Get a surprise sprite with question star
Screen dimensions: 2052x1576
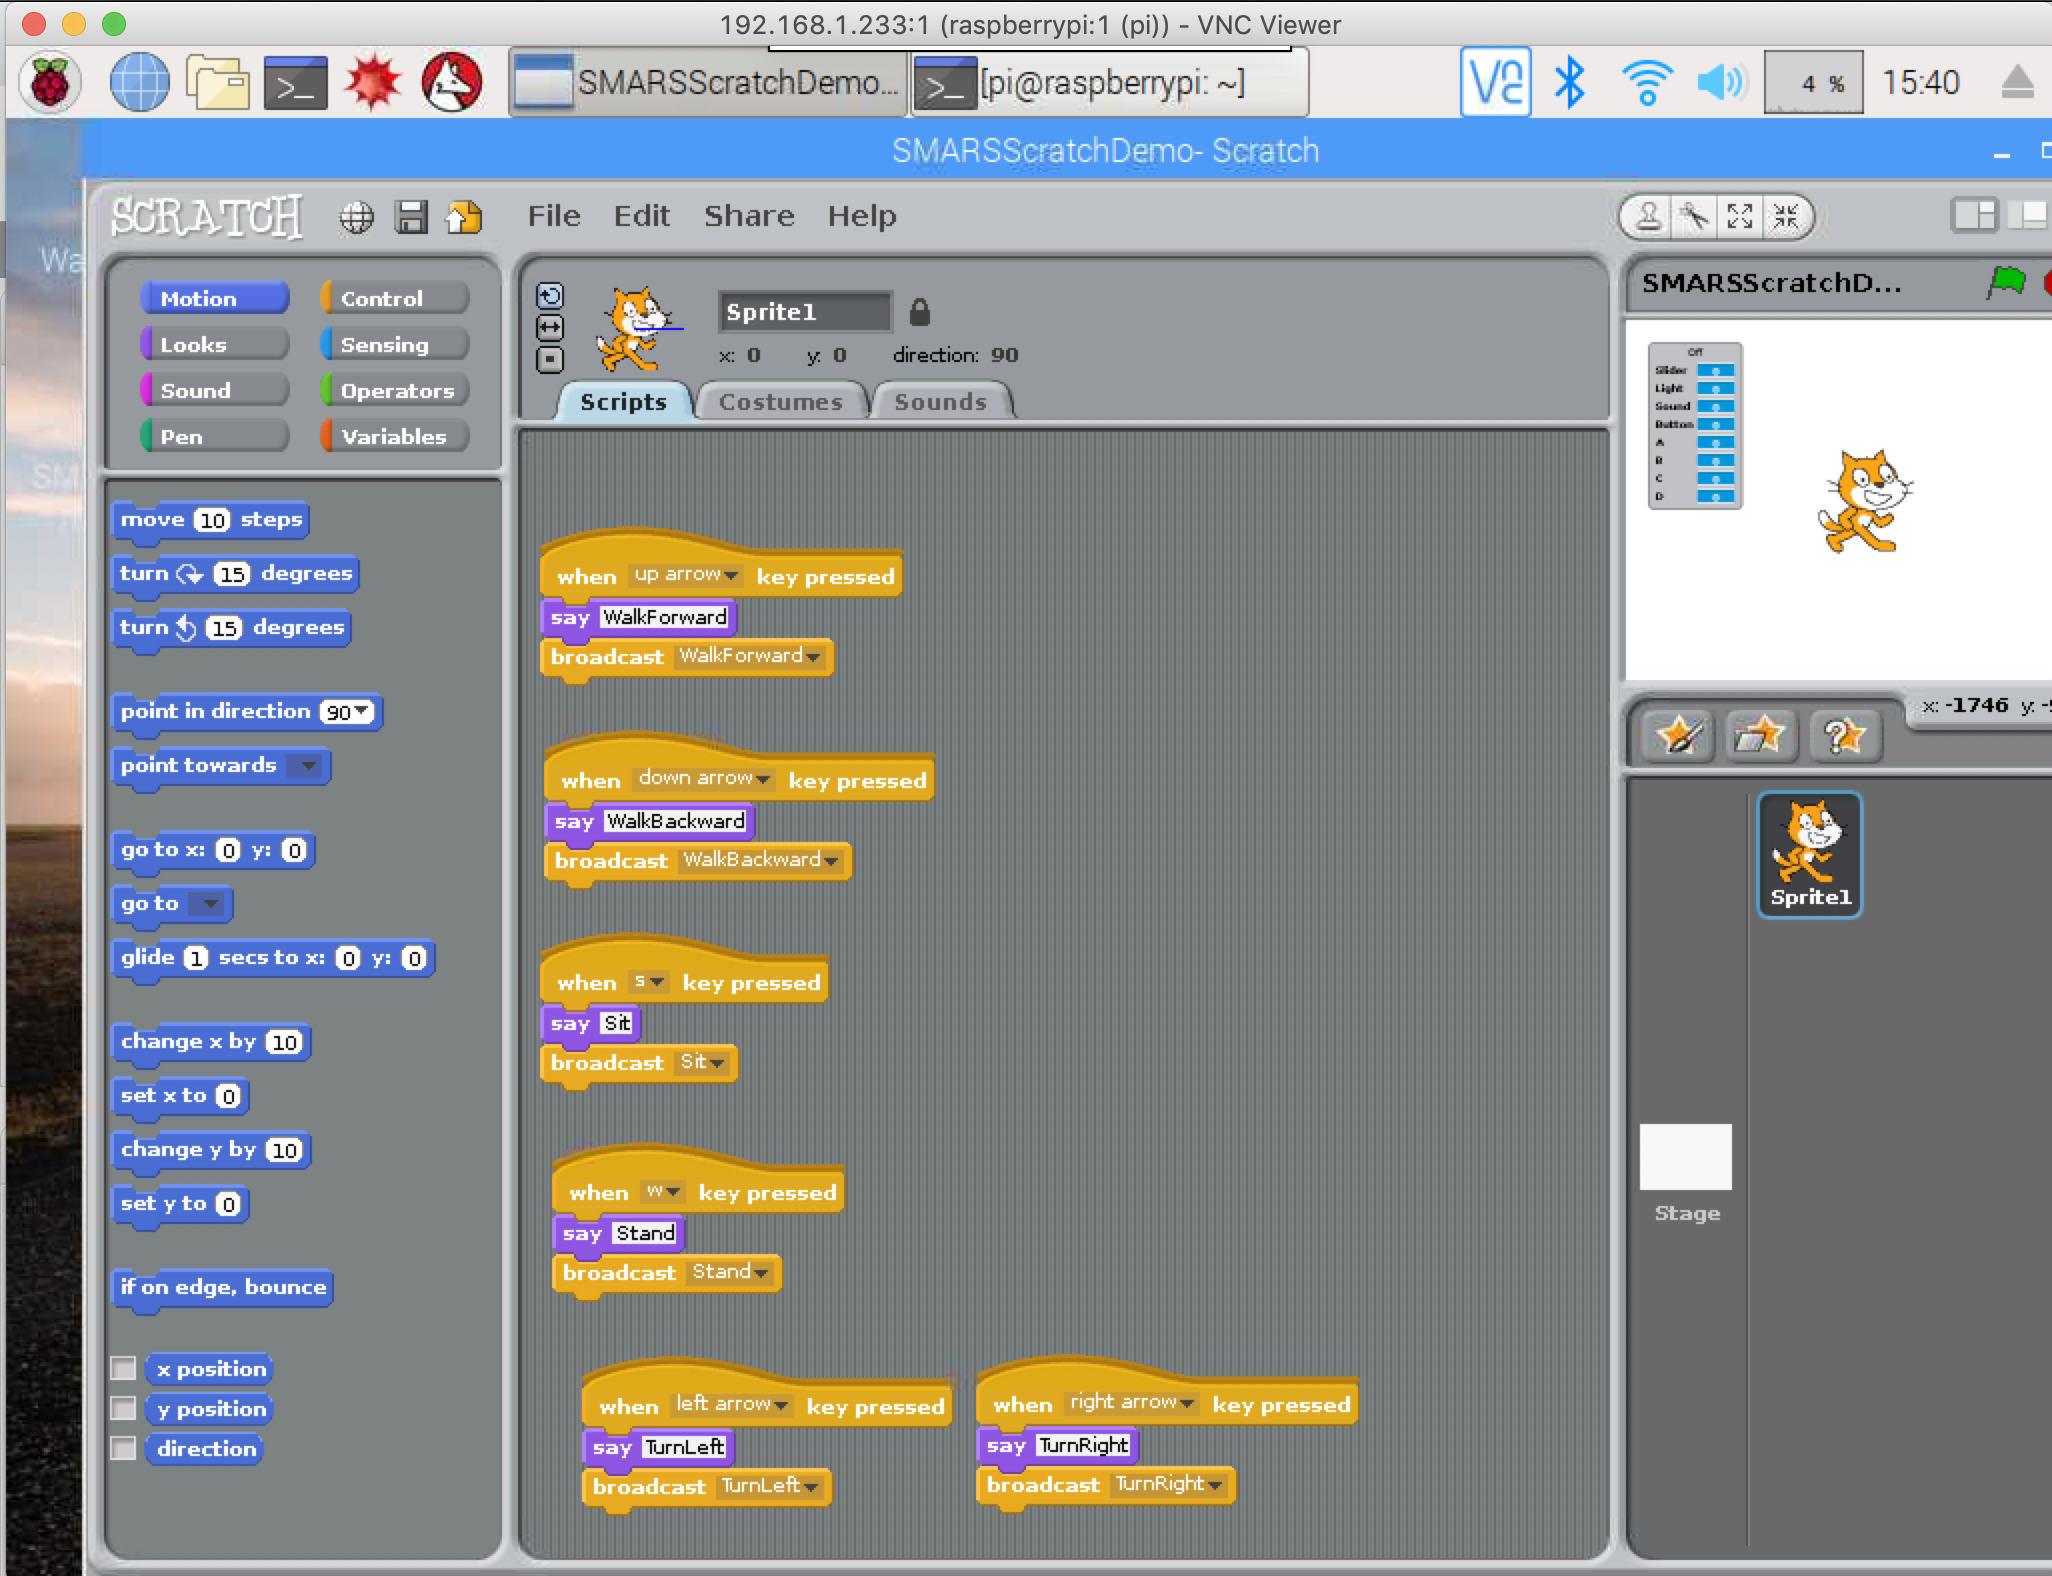tap(1843, 737)
